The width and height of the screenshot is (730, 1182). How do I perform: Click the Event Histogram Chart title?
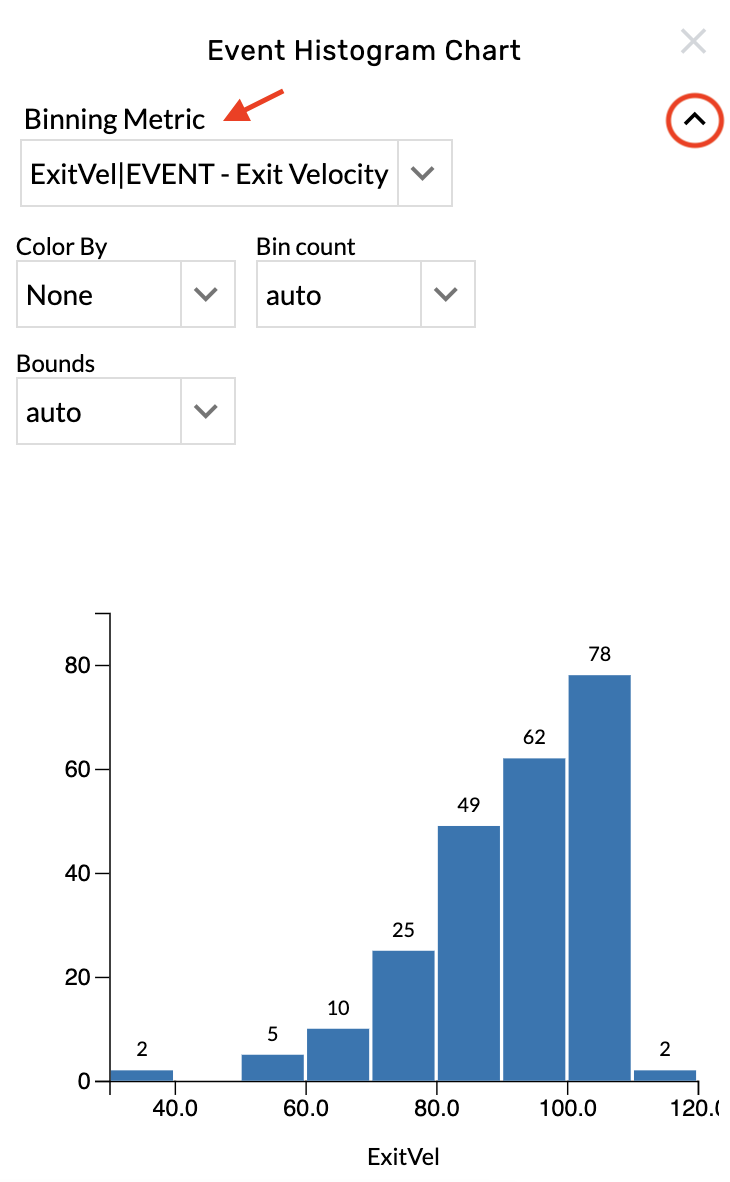(364, 50)
